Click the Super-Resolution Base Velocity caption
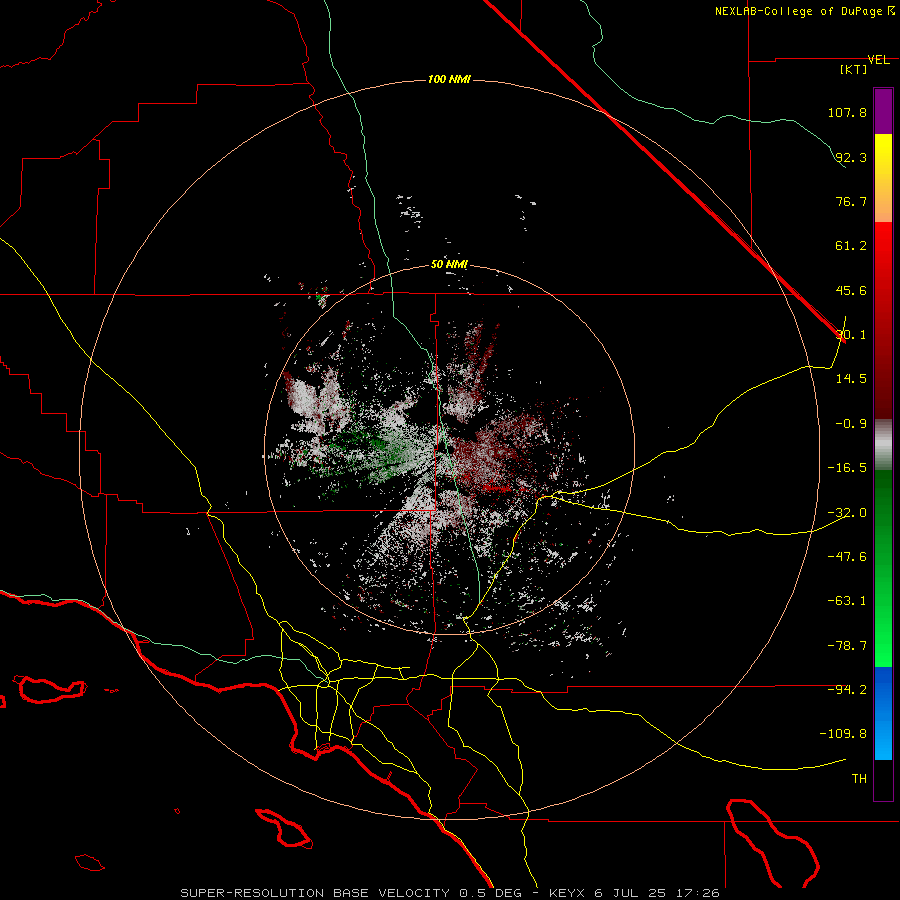The image size is (900, 900). coord(449,893)
